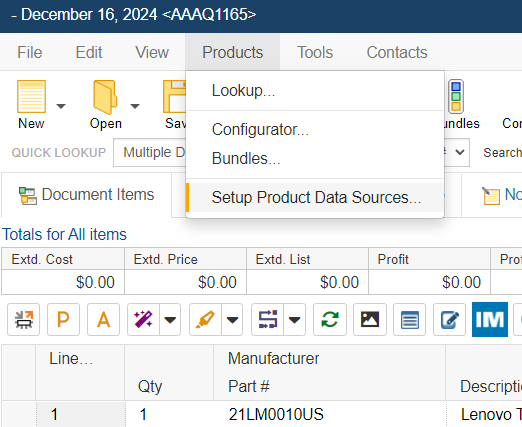Open the highlighter dropdown arrow
This screenshot has width=522, height=427.
(x=232, y=319)
